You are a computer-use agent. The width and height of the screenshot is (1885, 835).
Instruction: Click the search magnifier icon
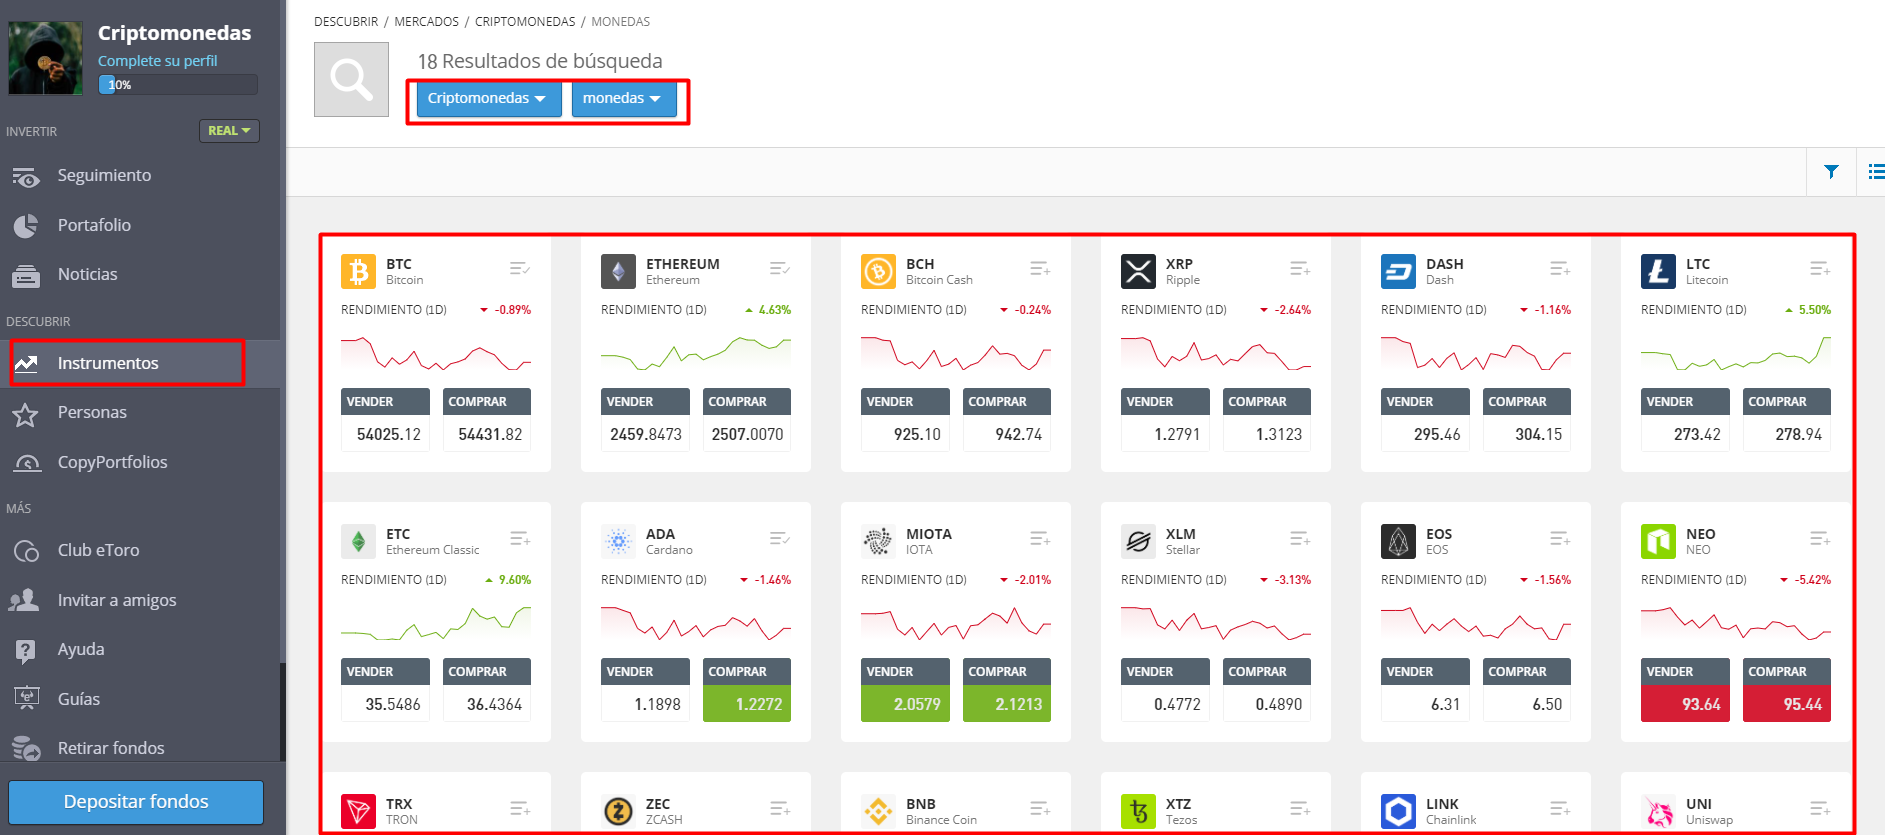pos(351,79)
